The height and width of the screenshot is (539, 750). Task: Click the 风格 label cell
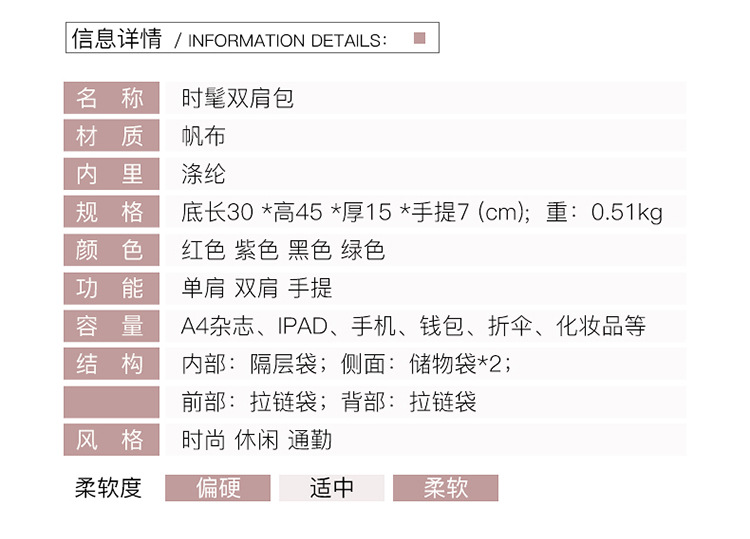click(x=111, y=440)
